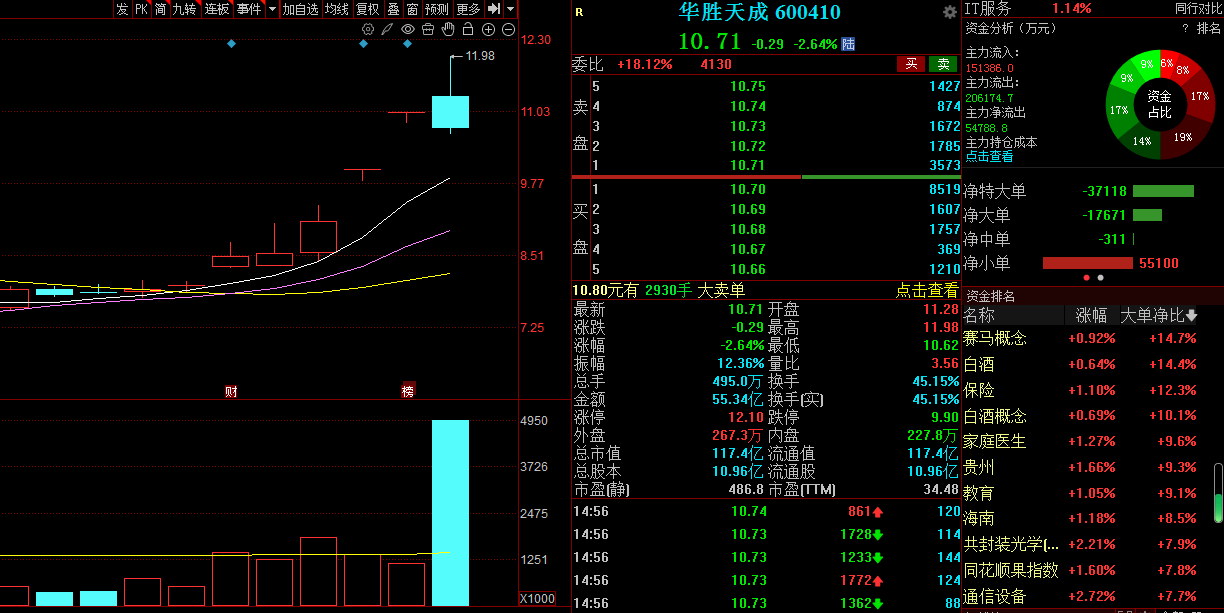1224x613 pixels.
Task: Click the 陆 connect badge next to the price
Action: [x=848, y=44]
